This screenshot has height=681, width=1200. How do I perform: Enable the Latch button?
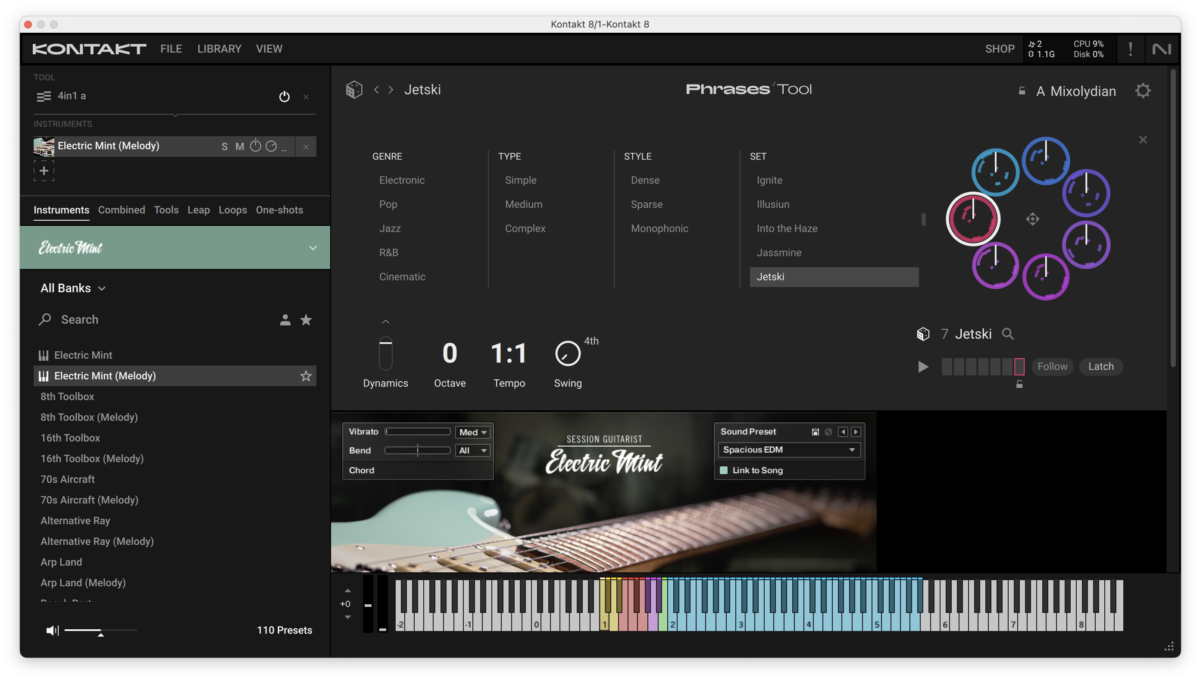pyautogui.click(x=1101, y=367)
